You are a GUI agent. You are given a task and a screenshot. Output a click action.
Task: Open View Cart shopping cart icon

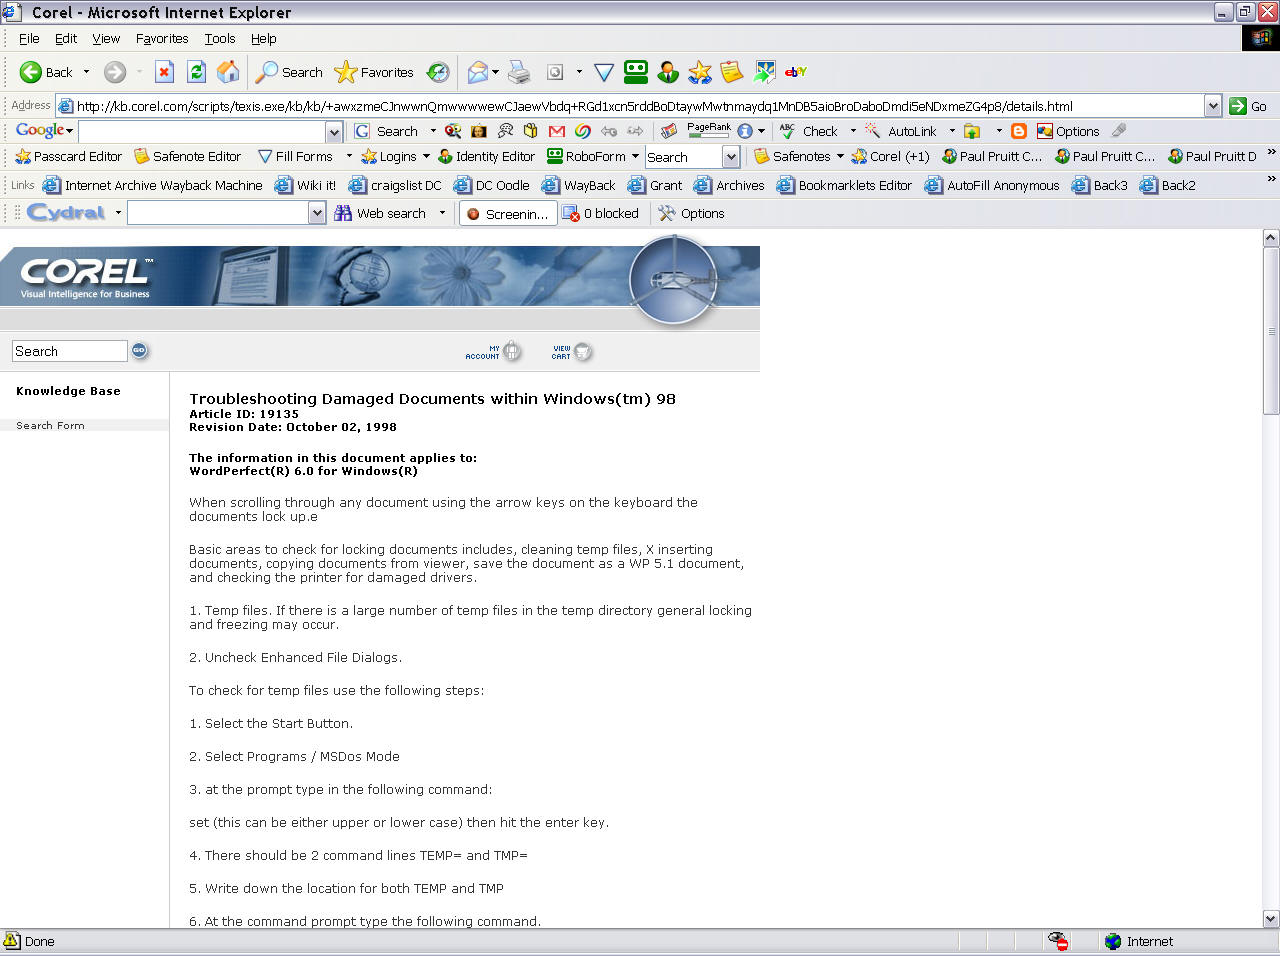pos(582,351)
